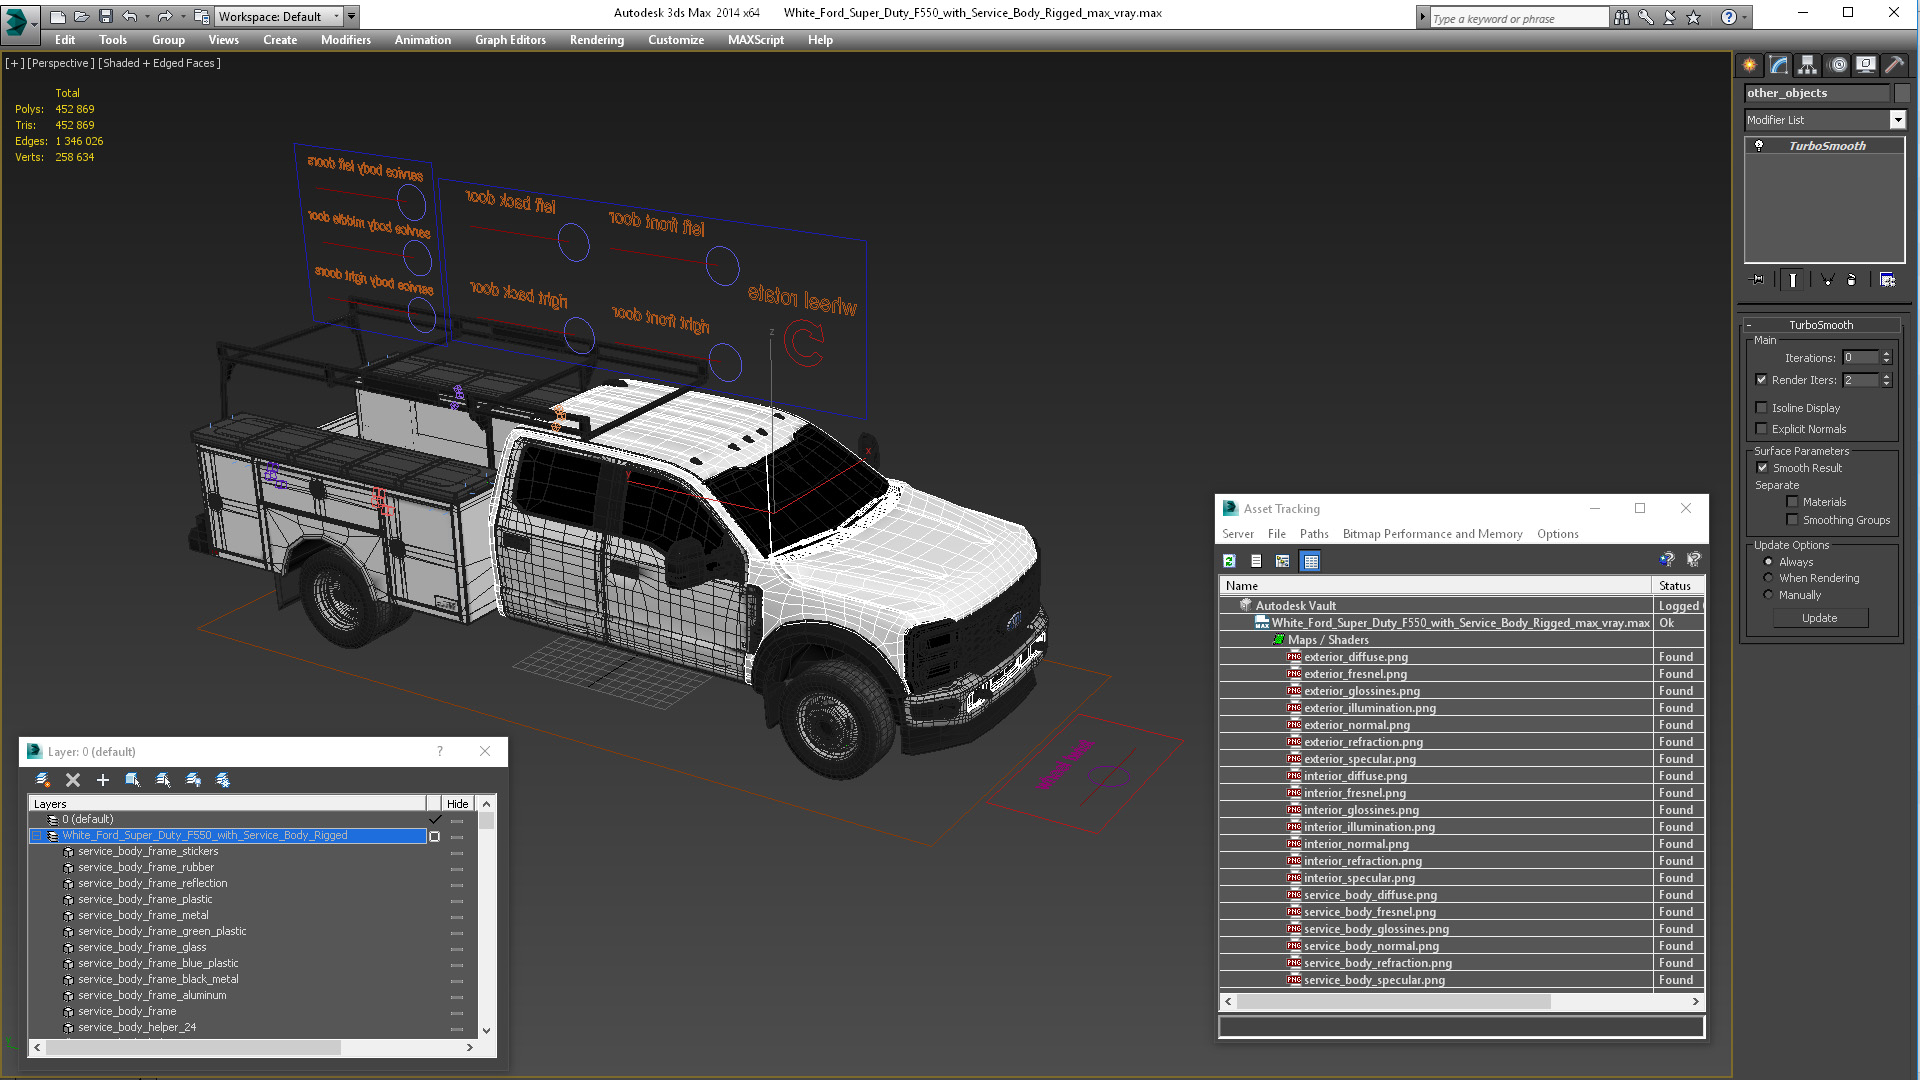1920x1080 pixels.
Task: Hide or unhide all layers icon
Action: (x=193, y=780)
